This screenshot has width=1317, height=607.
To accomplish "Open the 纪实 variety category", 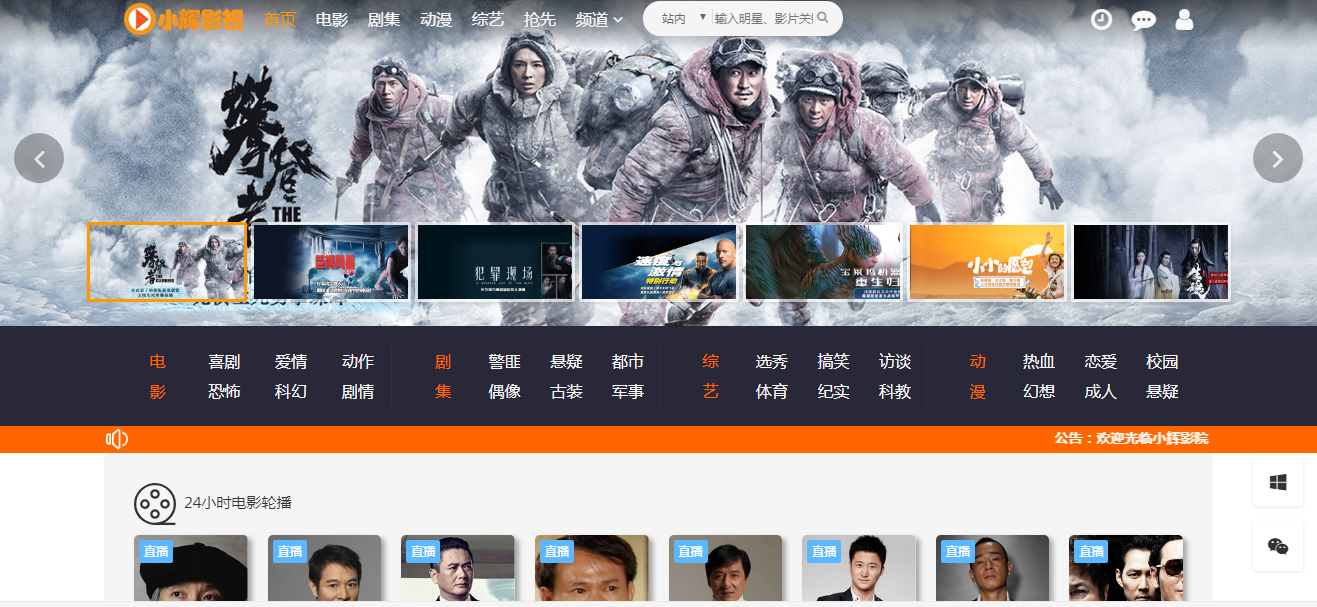I will pyautogui.click(x=833, y=392).
